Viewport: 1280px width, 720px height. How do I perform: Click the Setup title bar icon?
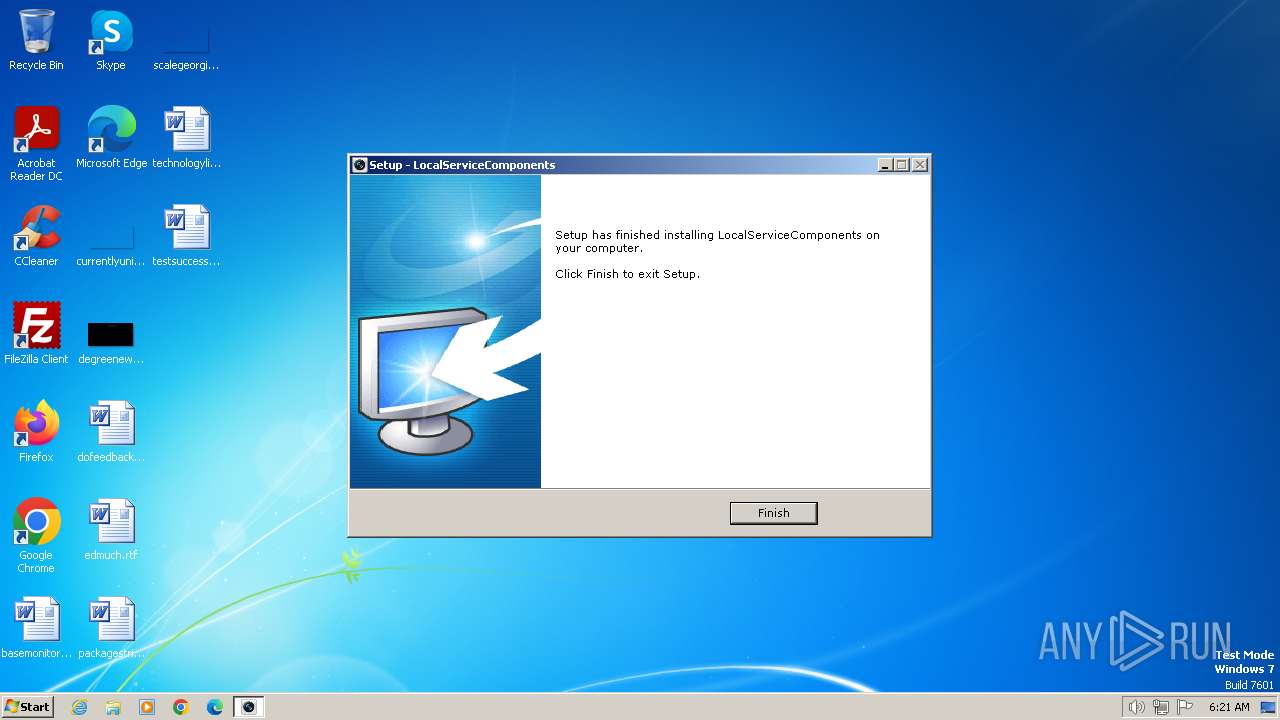pos(360,165)
